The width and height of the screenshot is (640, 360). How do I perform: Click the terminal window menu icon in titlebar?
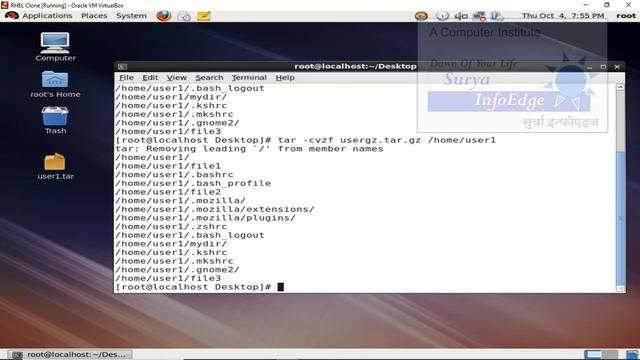tap(122, 67)
